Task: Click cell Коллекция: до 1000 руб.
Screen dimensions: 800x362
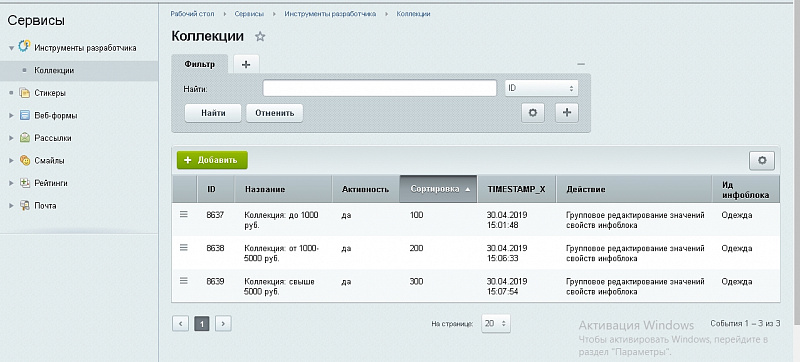Action: pyautogui.click(x=281, y=220)
